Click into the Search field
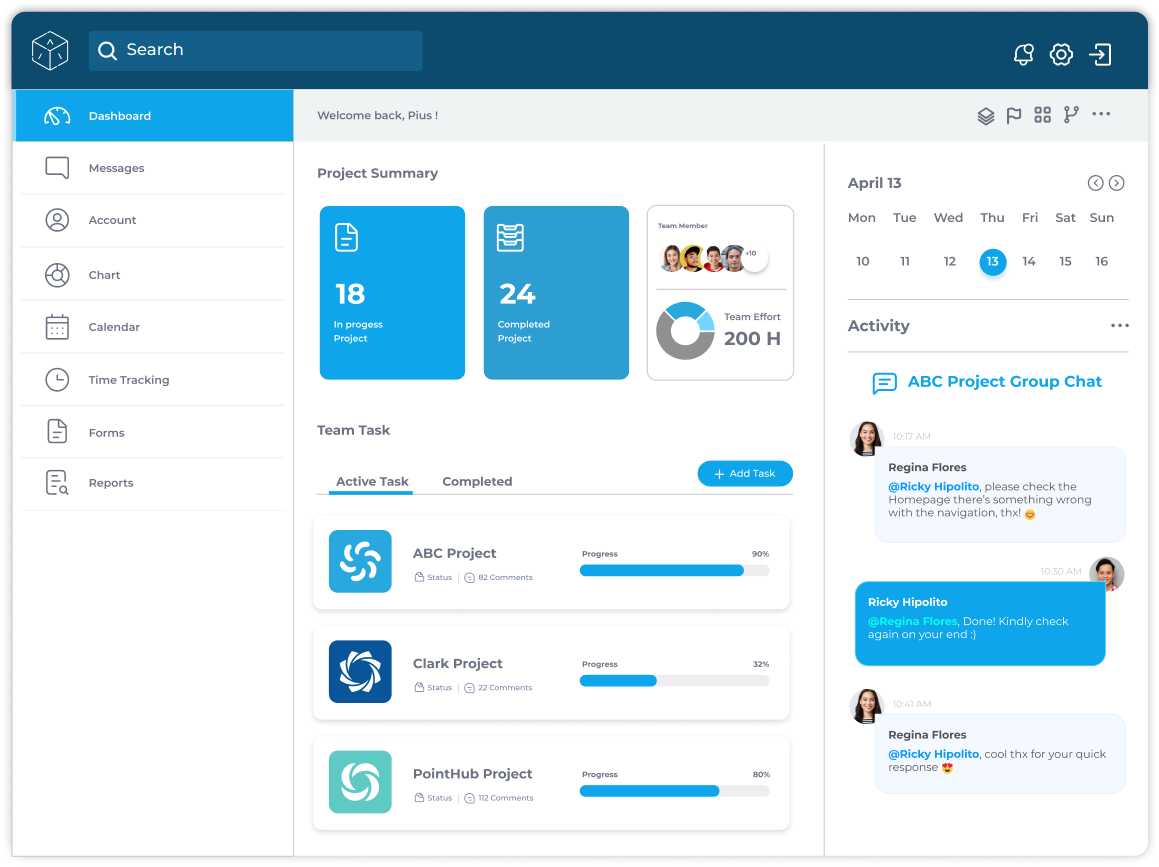Screen dimensions: 1159x867 pyautogui.click(x=256, y=50)
